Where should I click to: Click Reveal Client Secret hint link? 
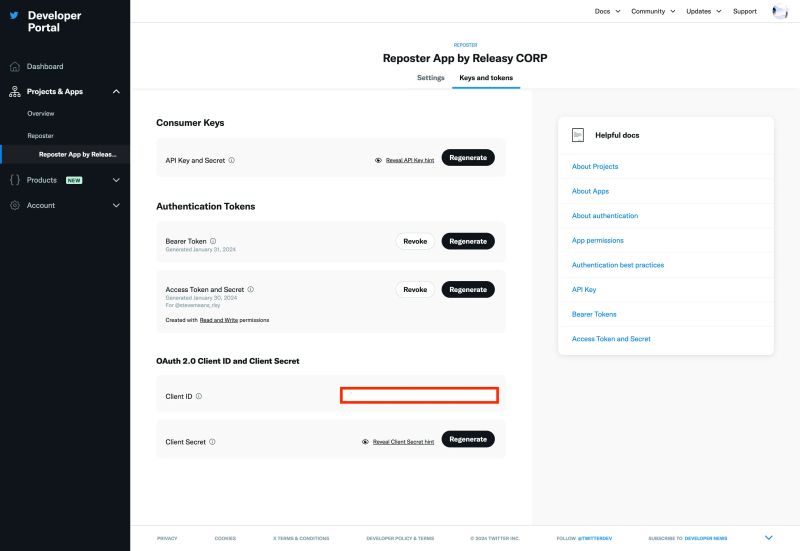click(x=403, y=442)
